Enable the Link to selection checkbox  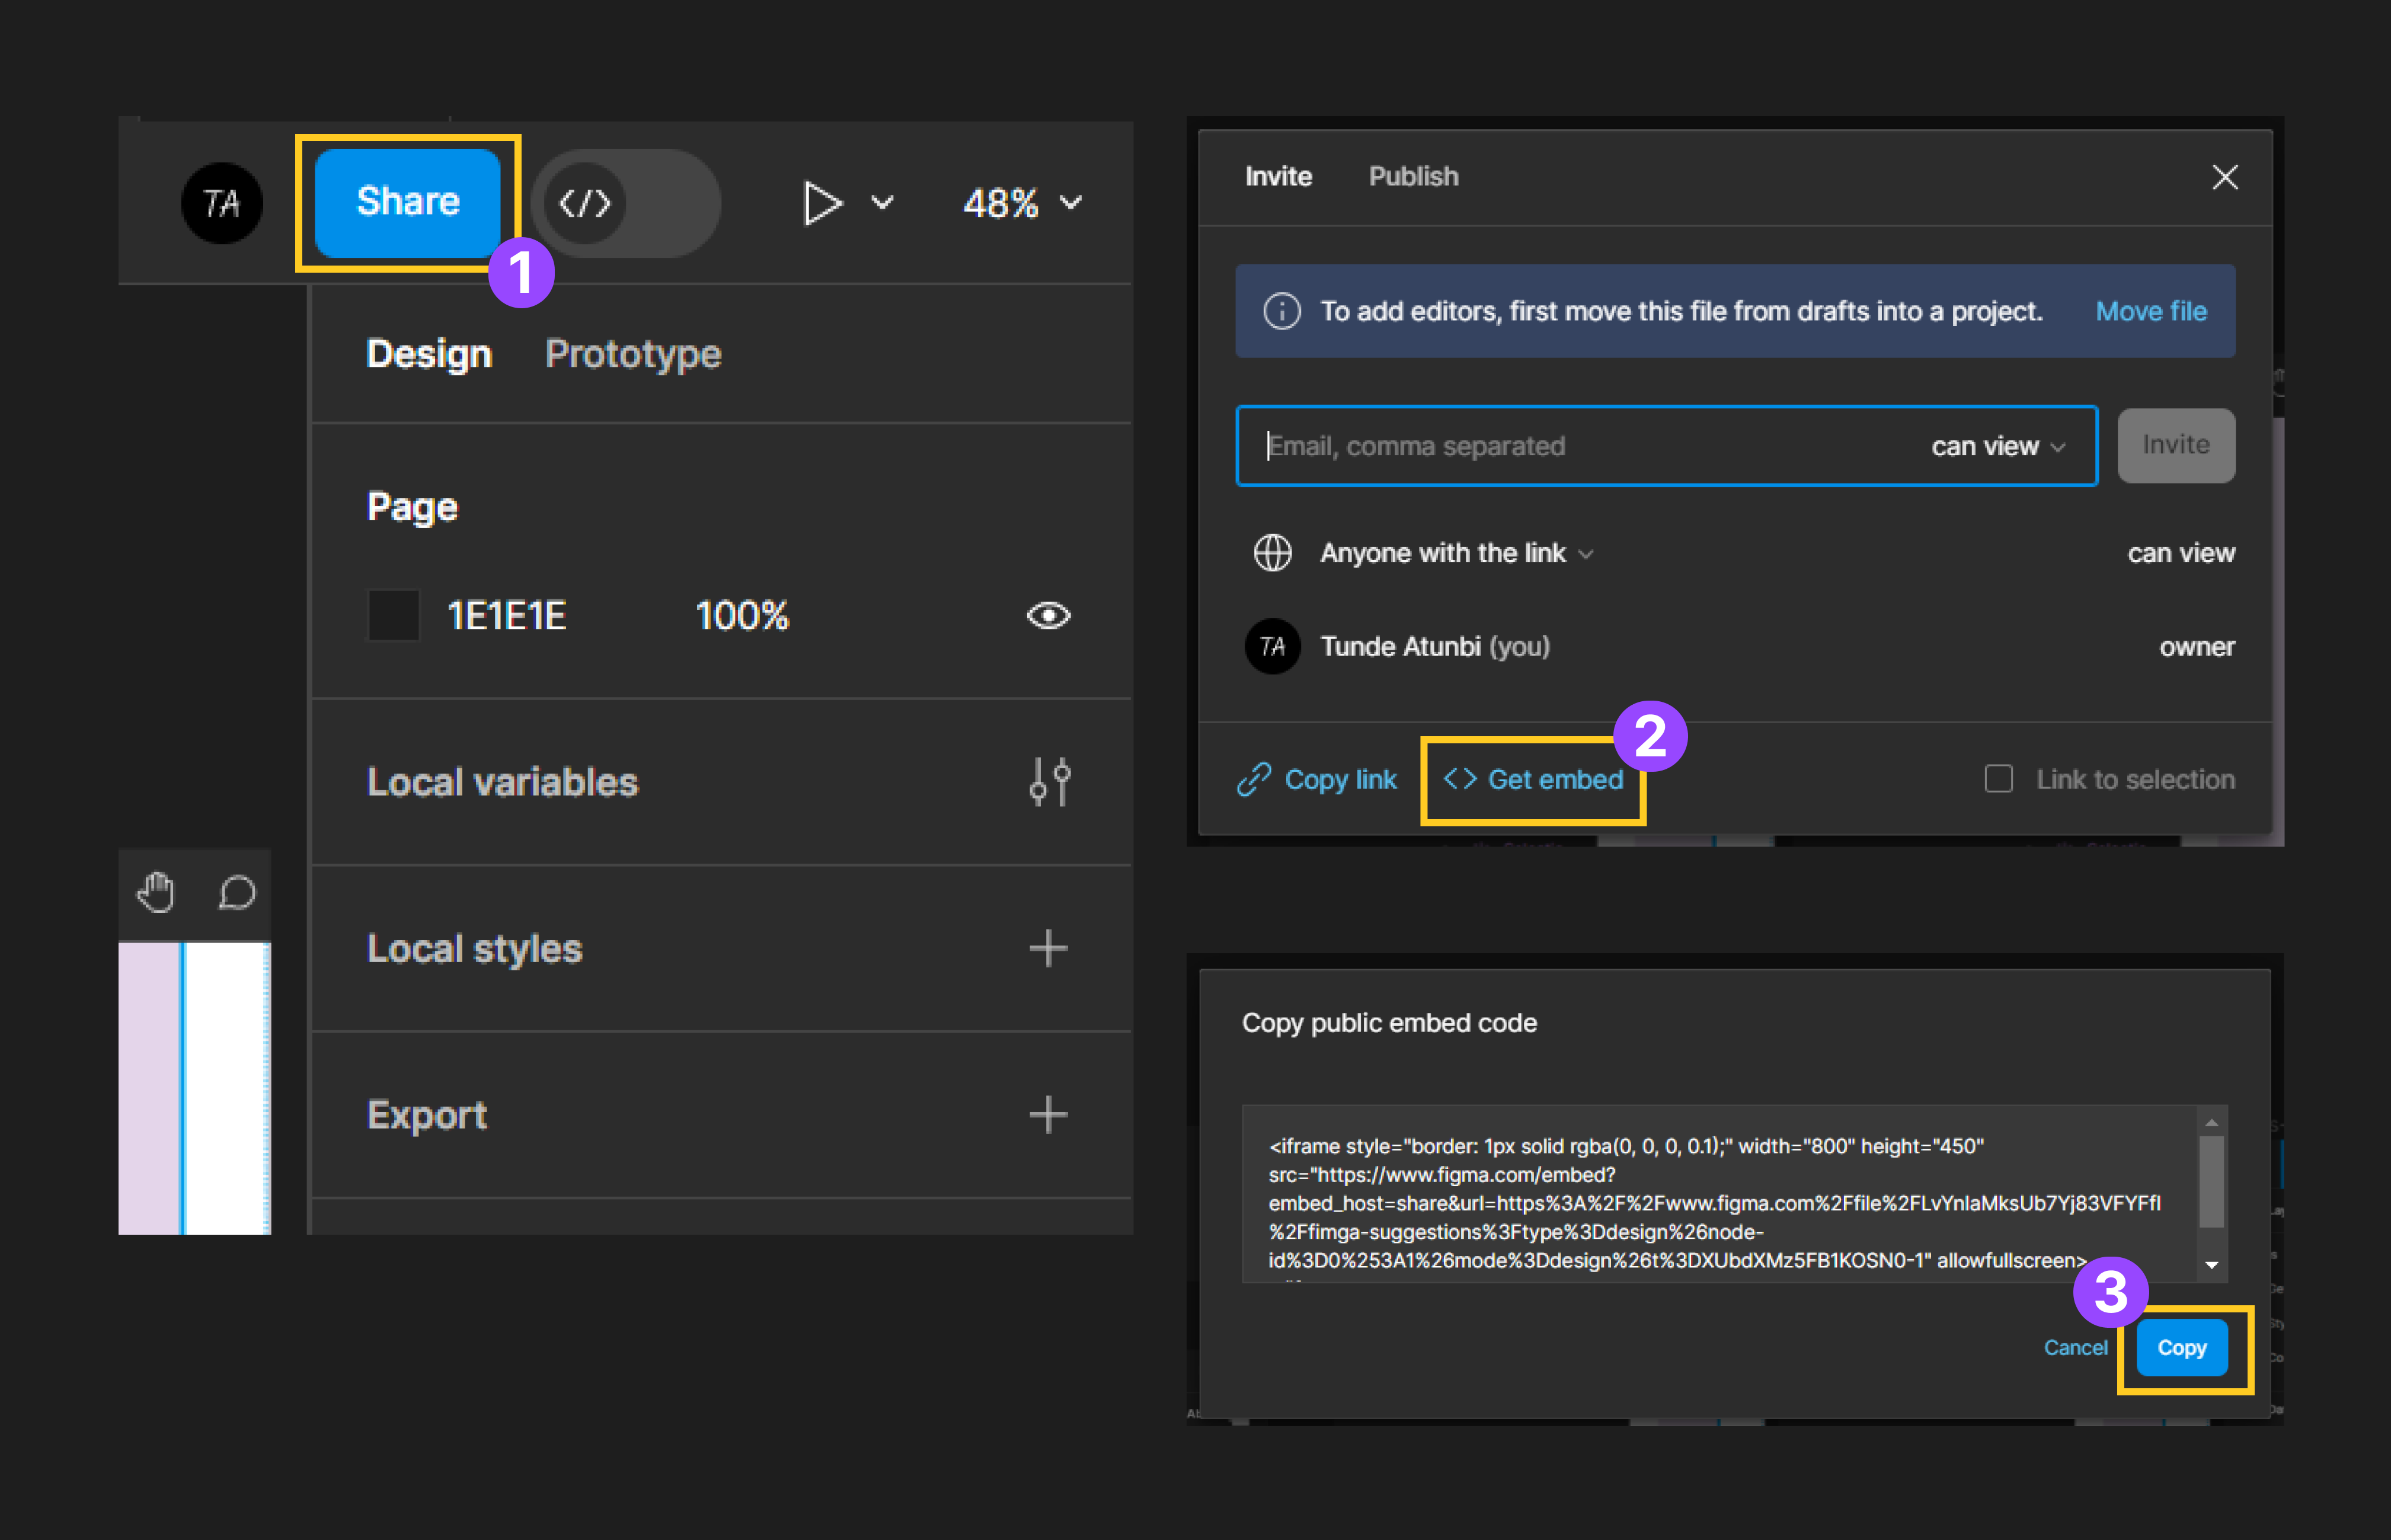pos(1998,779)
